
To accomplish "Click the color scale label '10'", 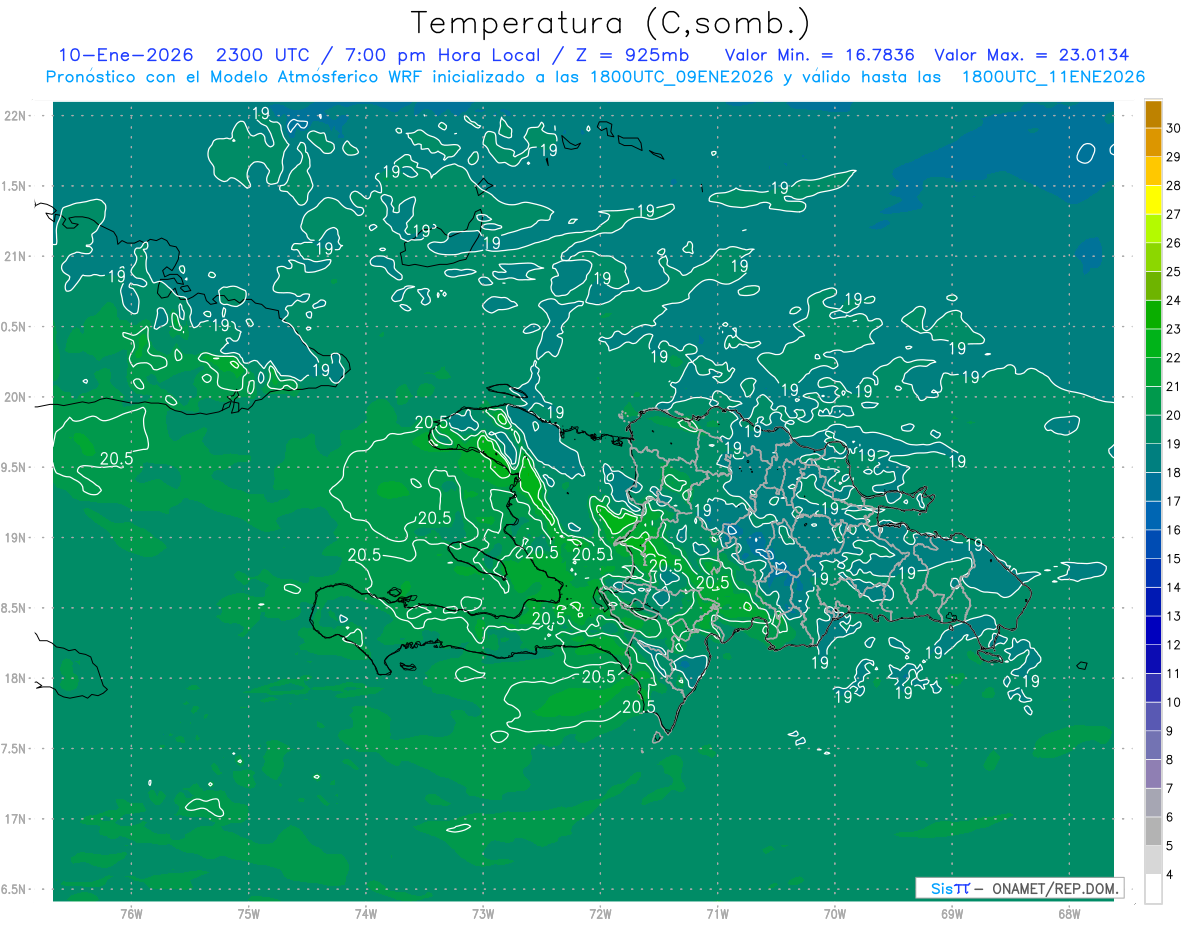I will point(1174,703).
